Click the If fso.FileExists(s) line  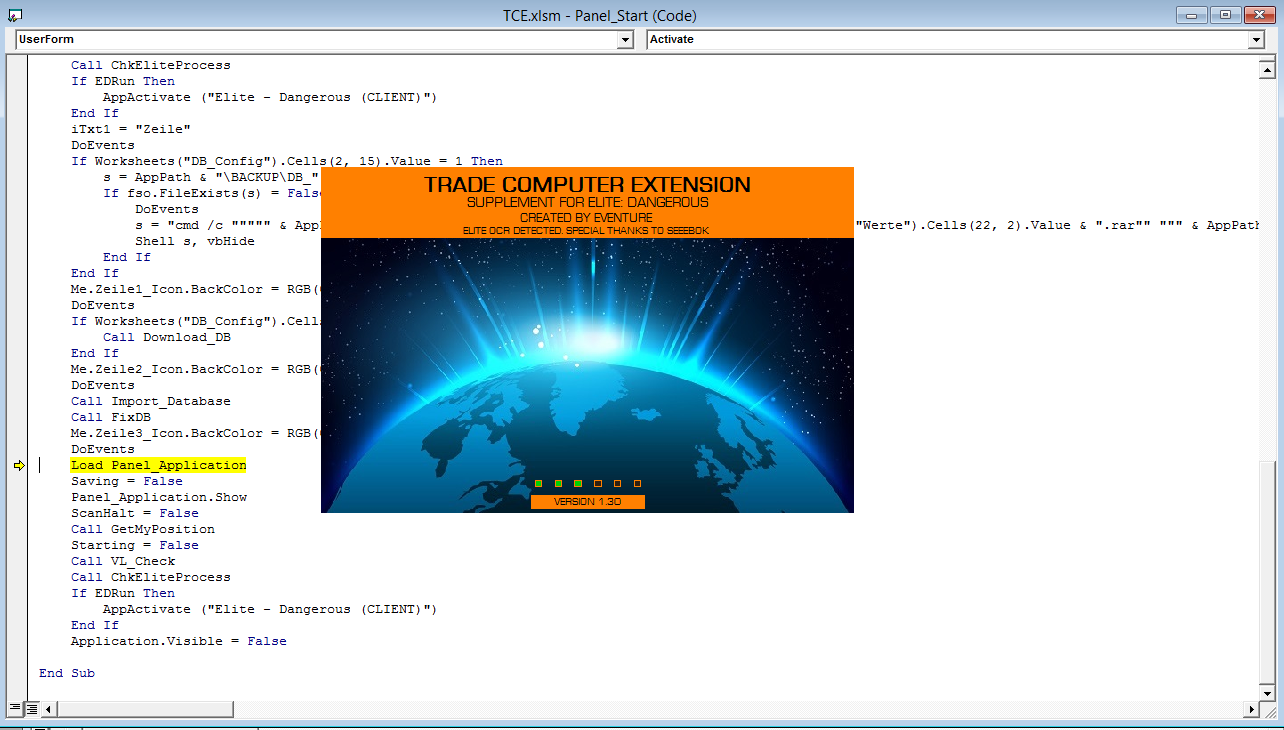(211, 193)
